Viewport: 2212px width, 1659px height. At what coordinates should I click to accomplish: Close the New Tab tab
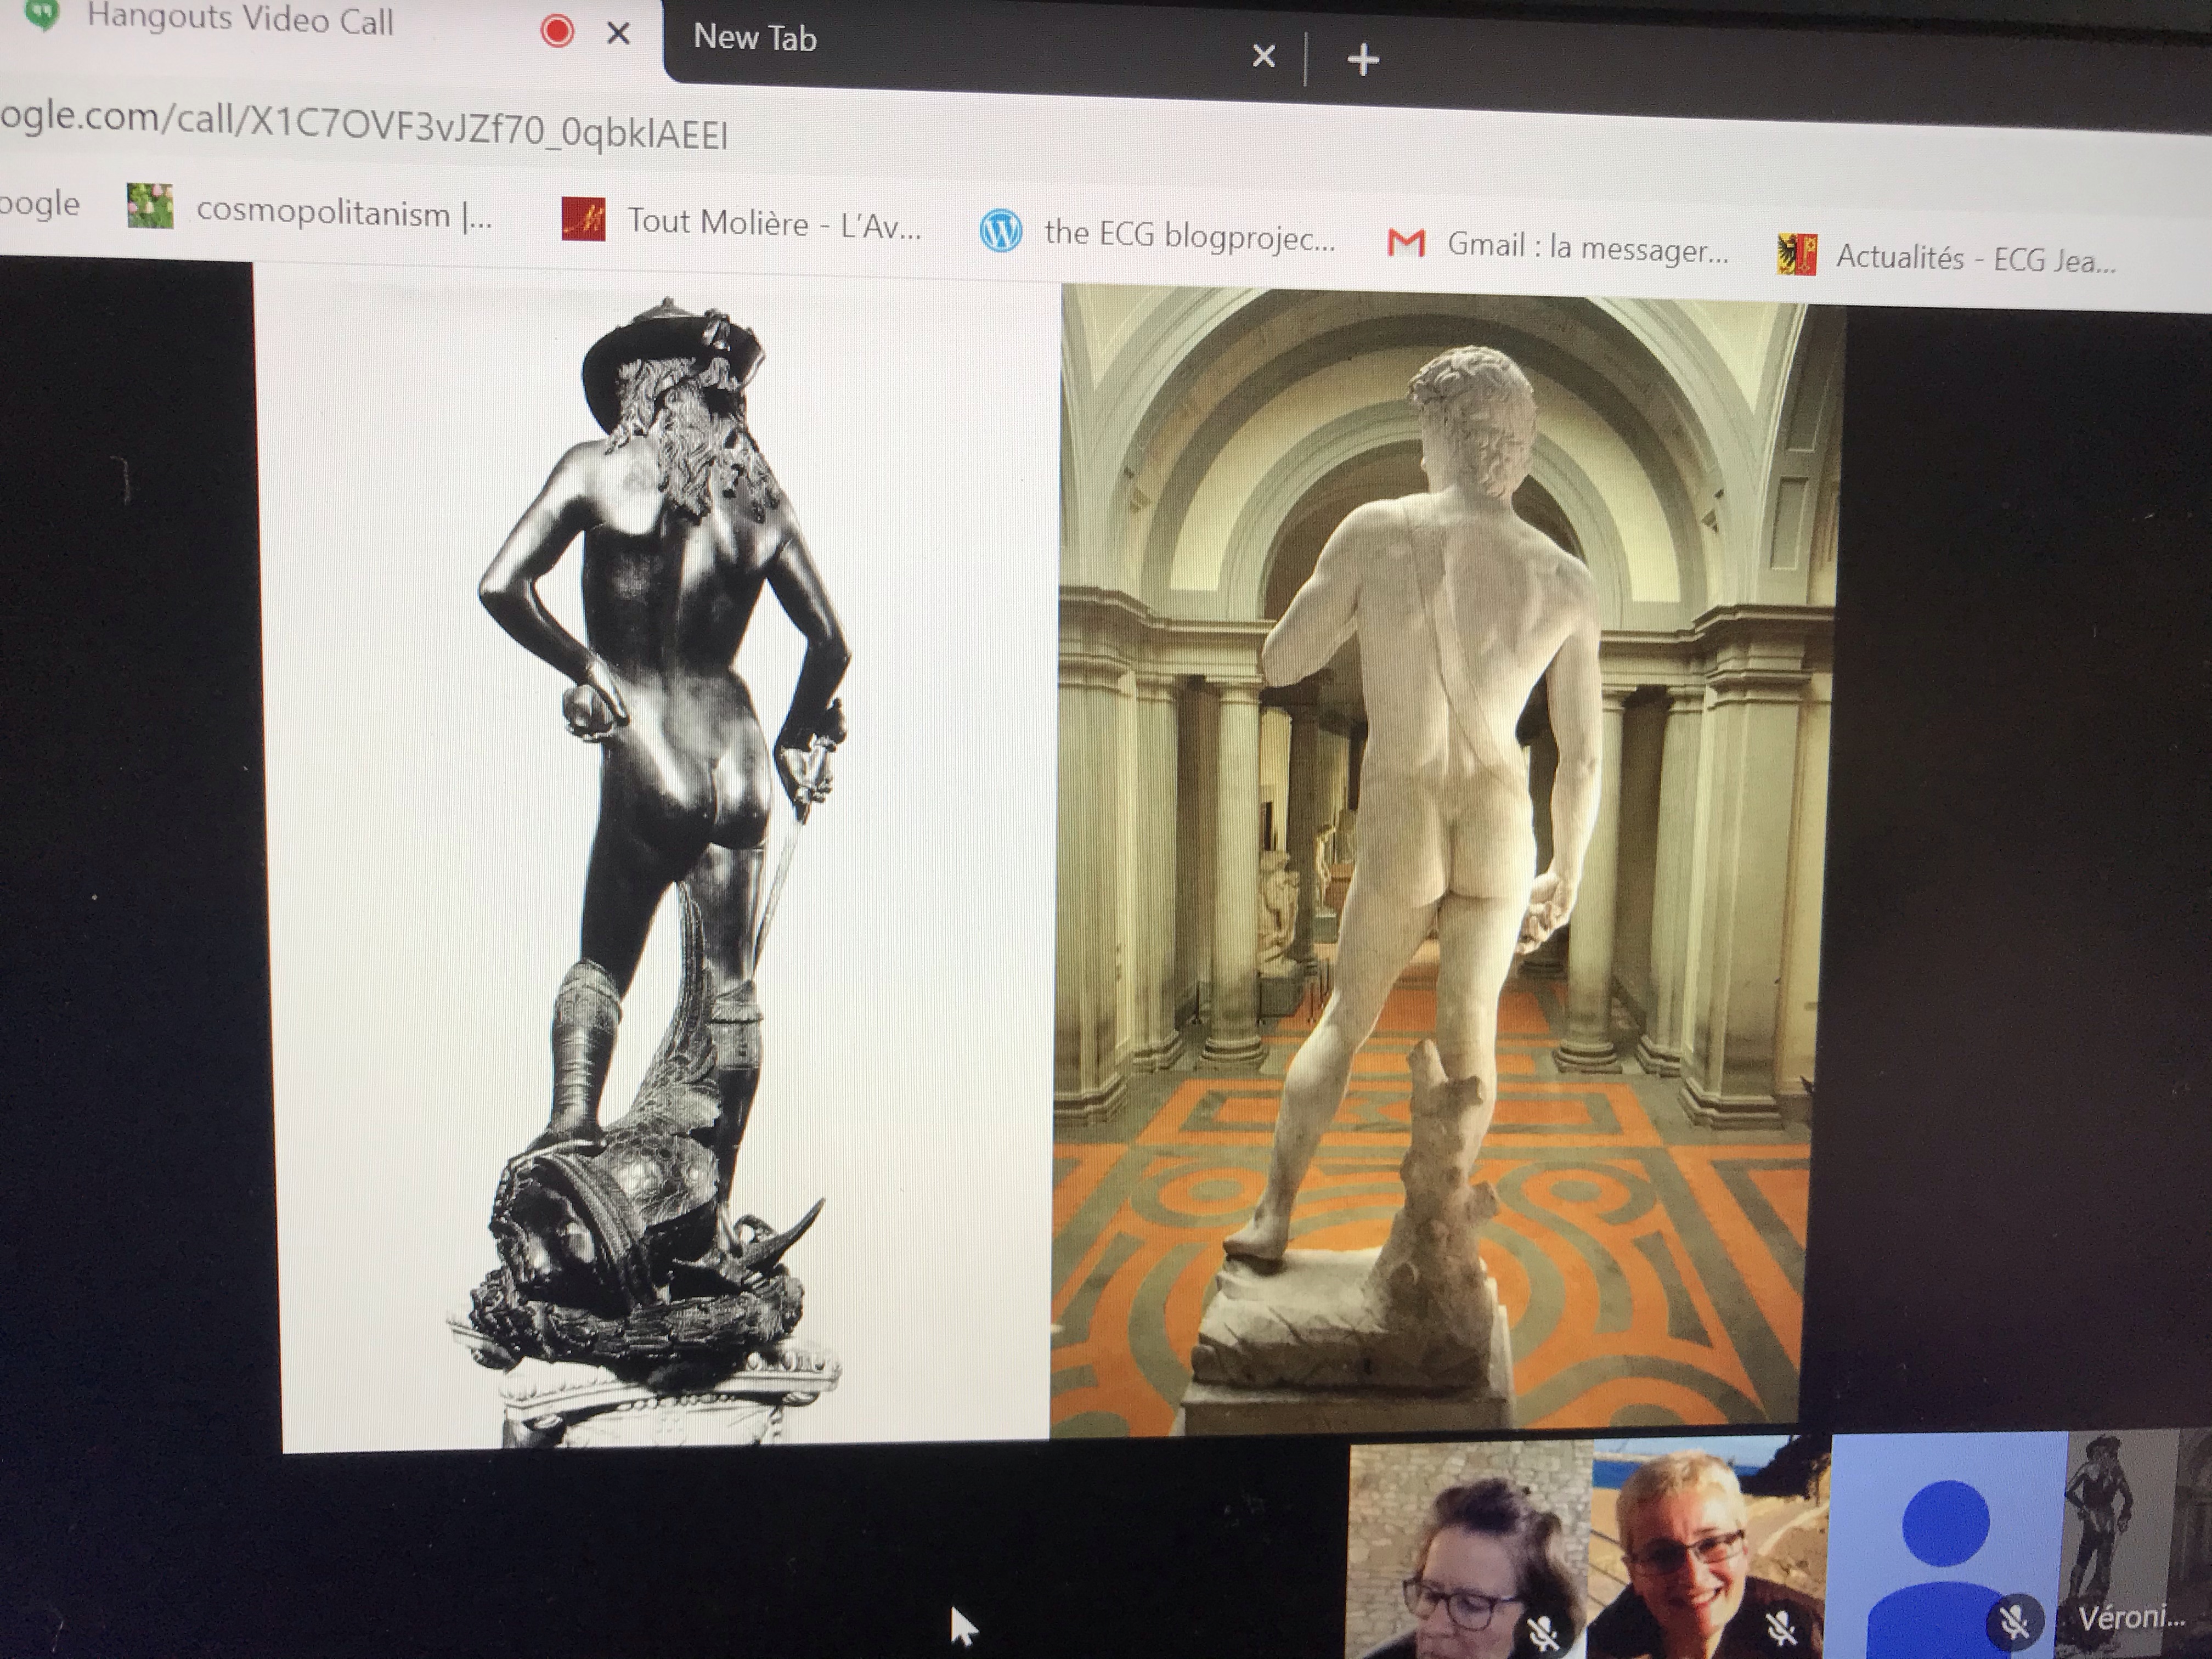point(1263,56)
